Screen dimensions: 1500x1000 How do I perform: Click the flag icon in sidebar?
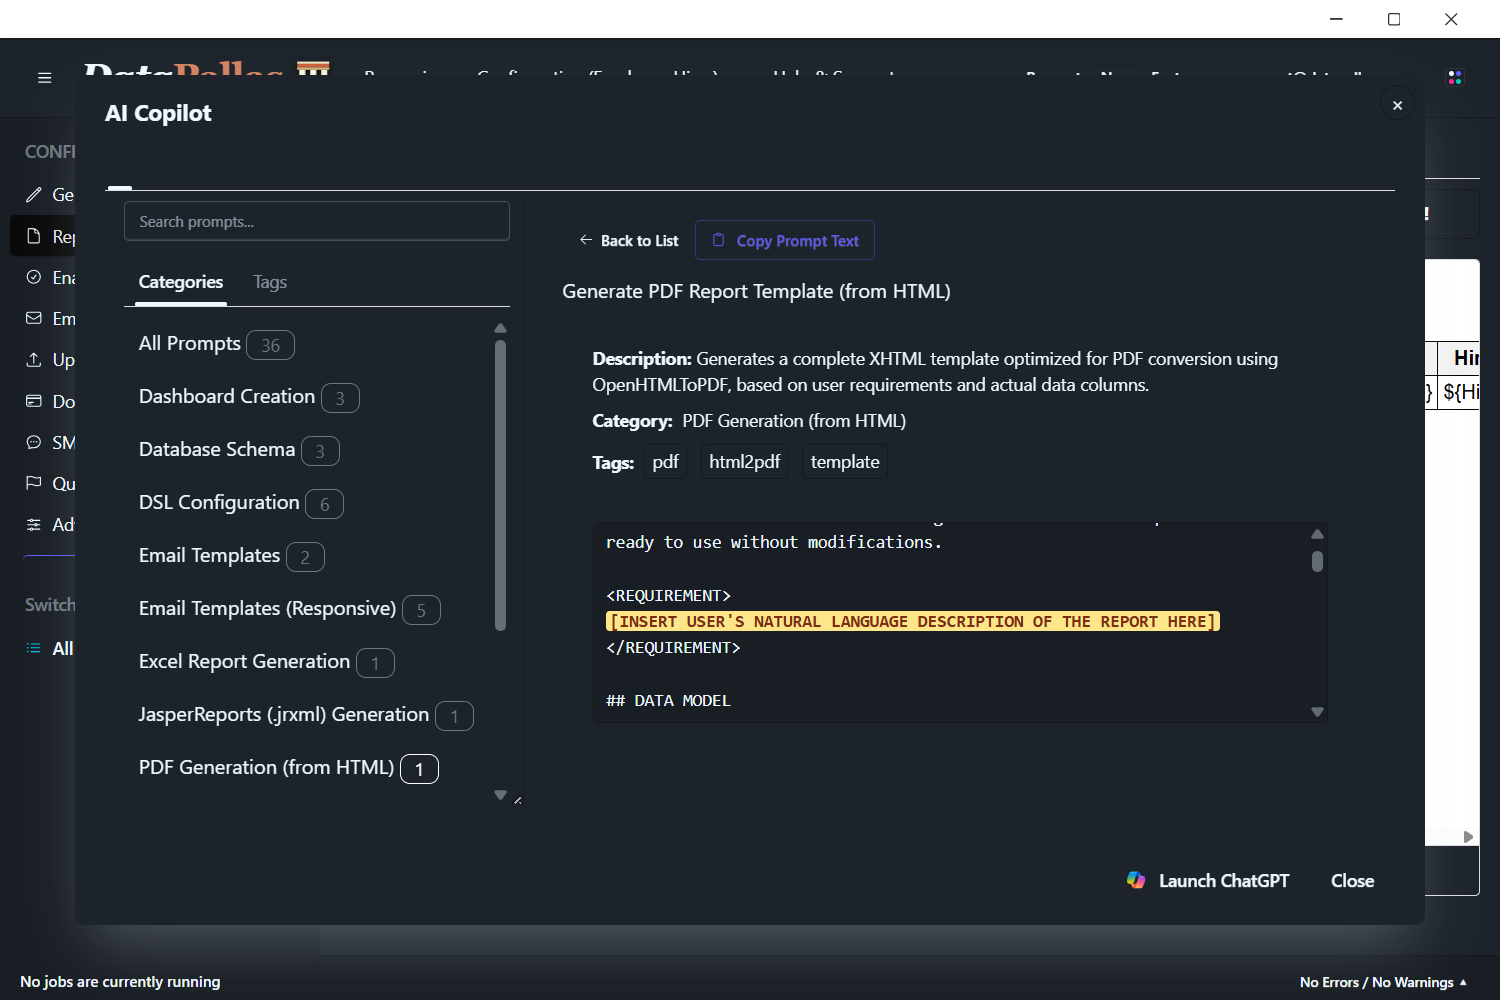34,483
